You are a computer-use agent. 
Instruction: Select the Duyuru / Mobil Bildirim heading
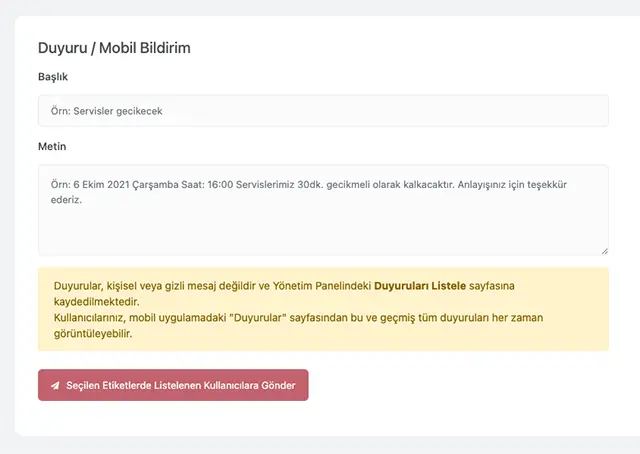point(114,47)
